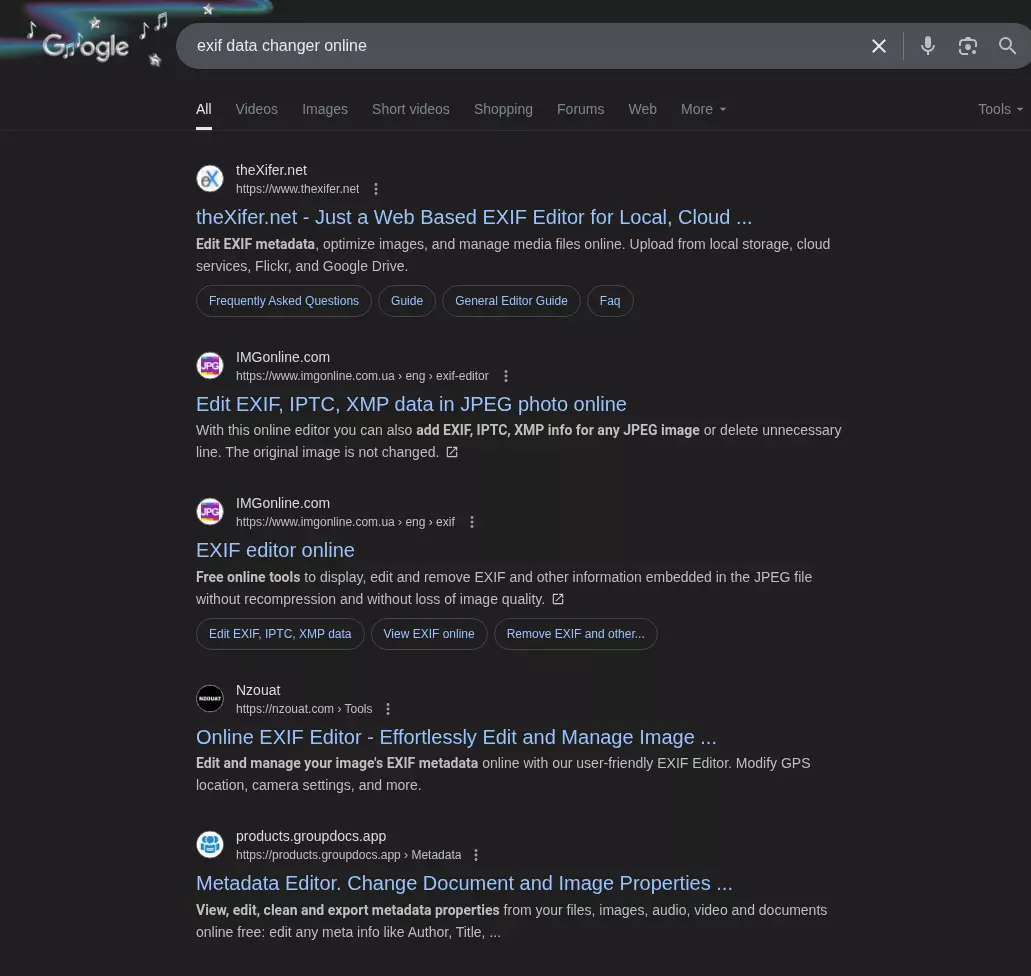This screenshot has height=976, width=1031.
Task: Switch to the Videos tab
Action: pyautogui.click(x=256, y=109)
